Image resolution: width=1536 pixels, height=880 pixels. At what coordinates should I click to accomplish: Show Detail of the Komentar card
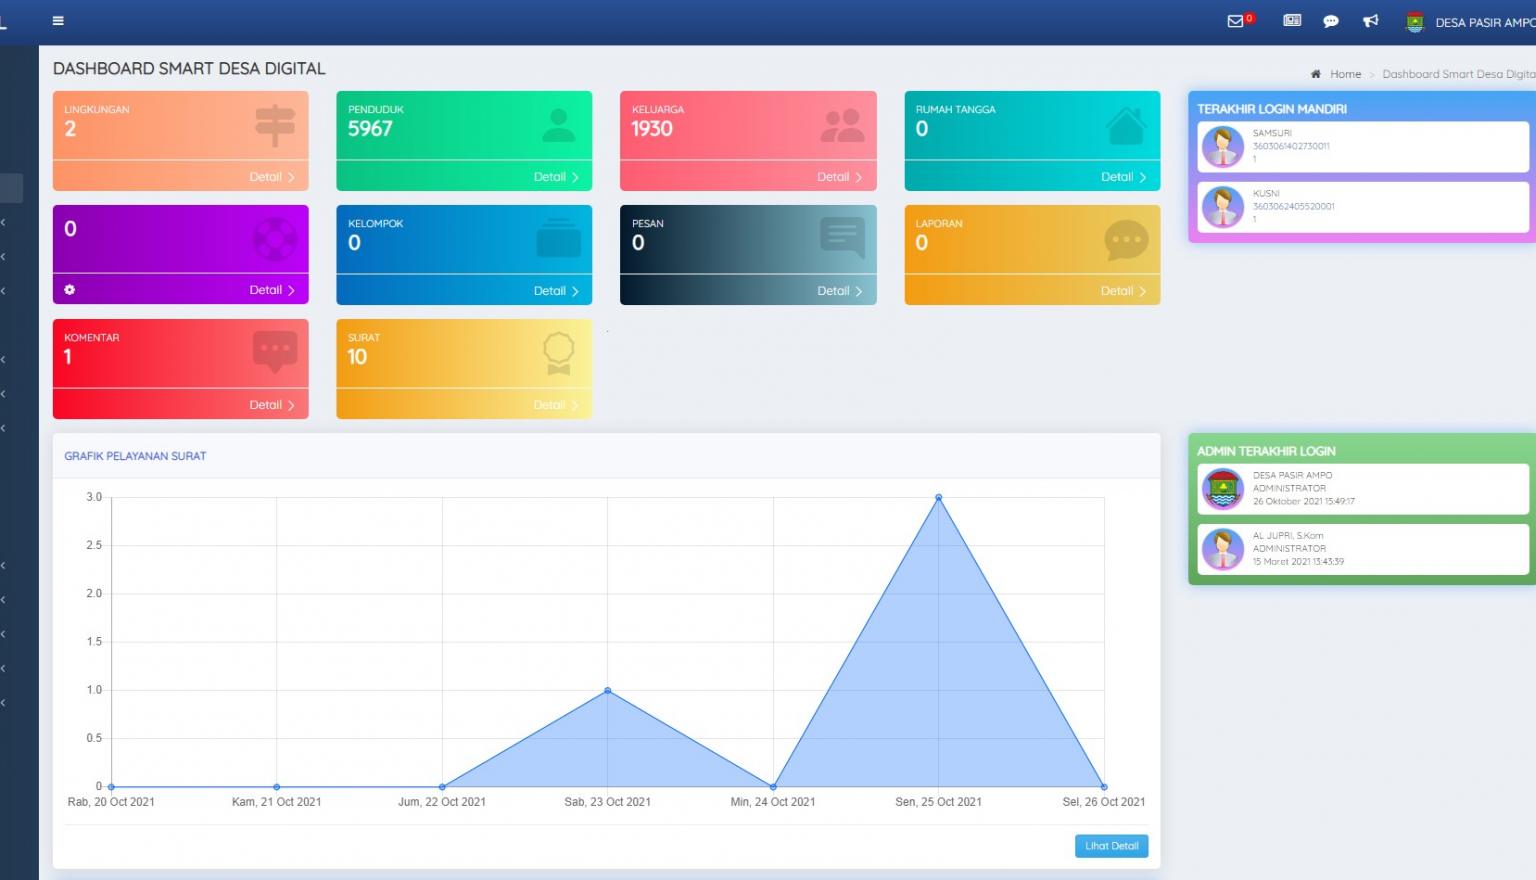click(x=271, y=405)
